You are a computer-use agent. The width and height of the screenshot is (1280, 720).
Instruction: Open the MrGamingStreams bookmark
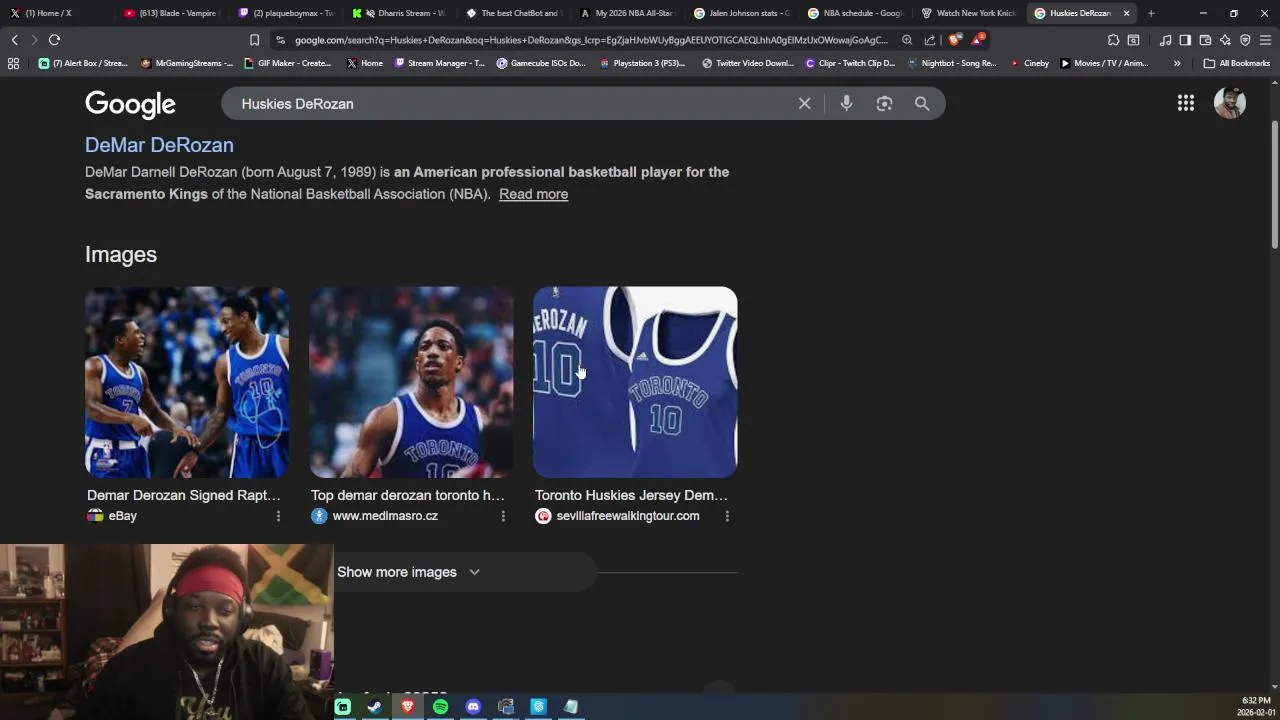(187, 63)
